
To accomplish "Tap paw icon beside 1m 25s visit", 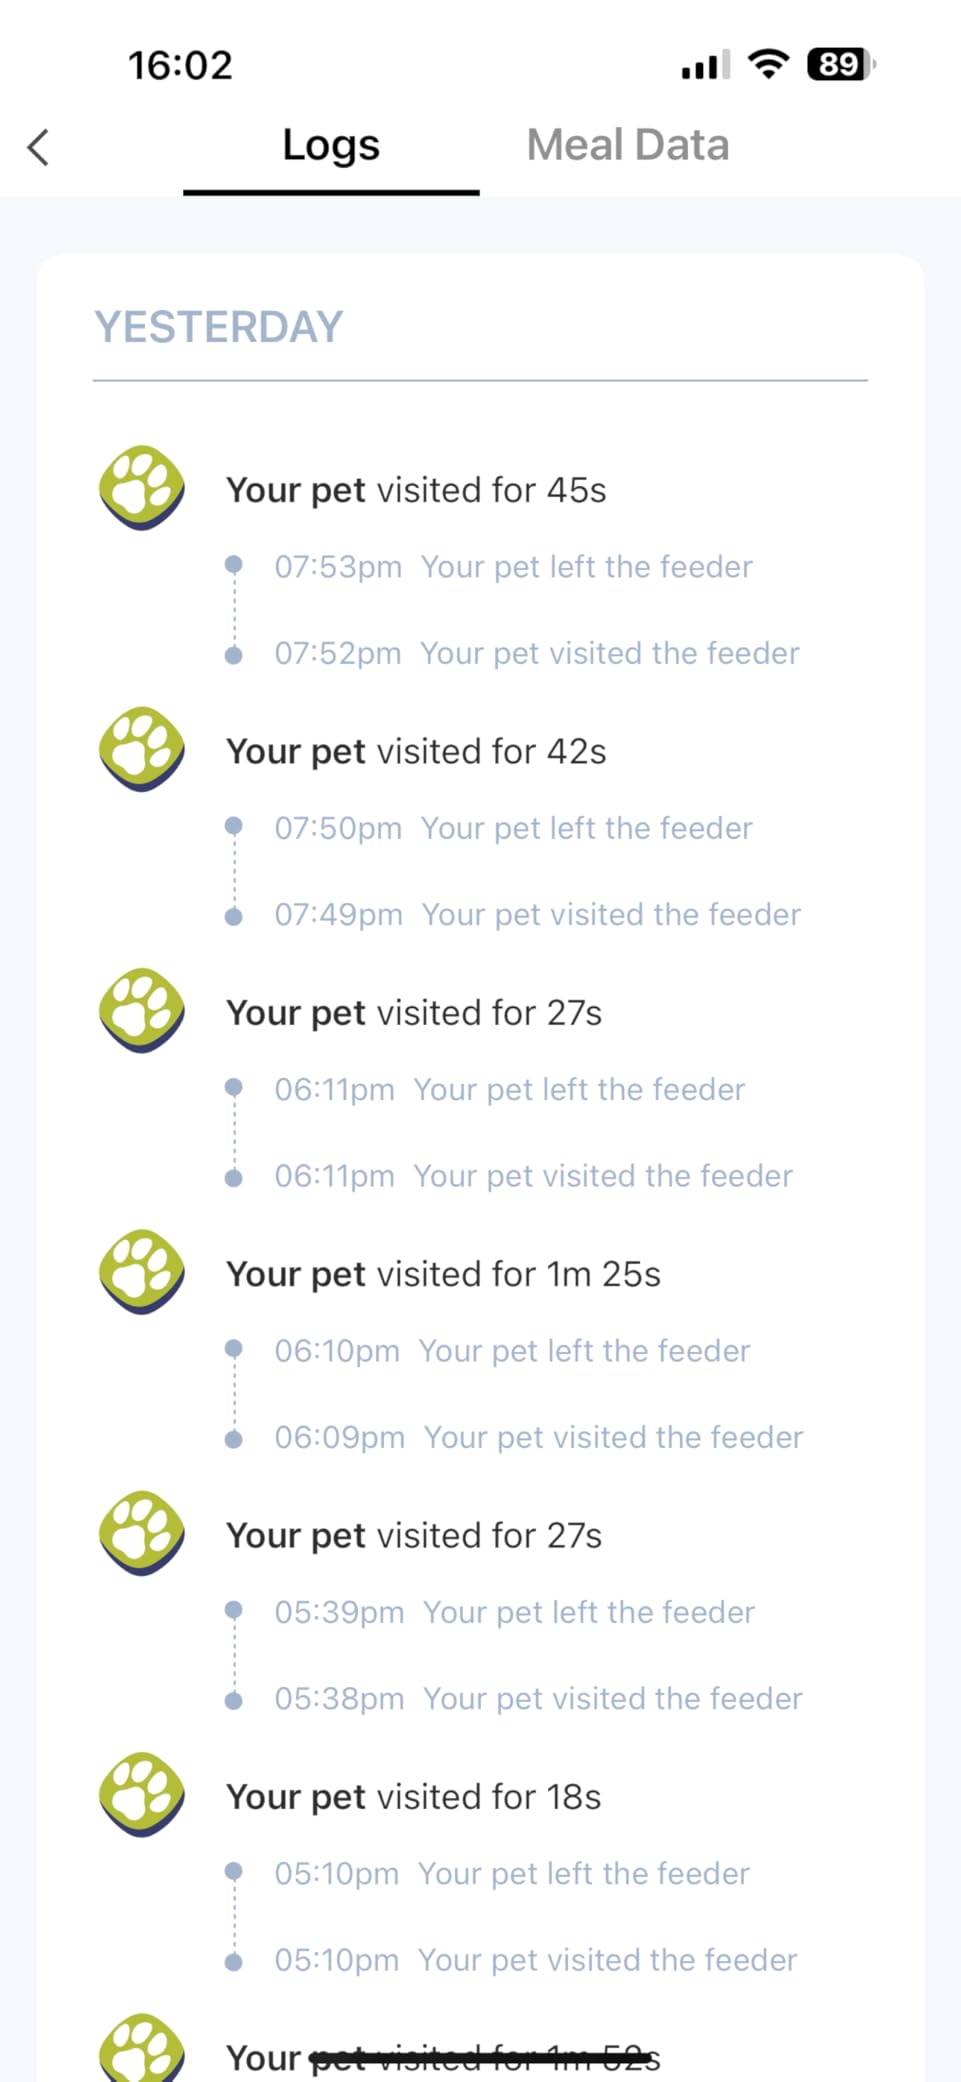I will click(x=142, y=1272).
